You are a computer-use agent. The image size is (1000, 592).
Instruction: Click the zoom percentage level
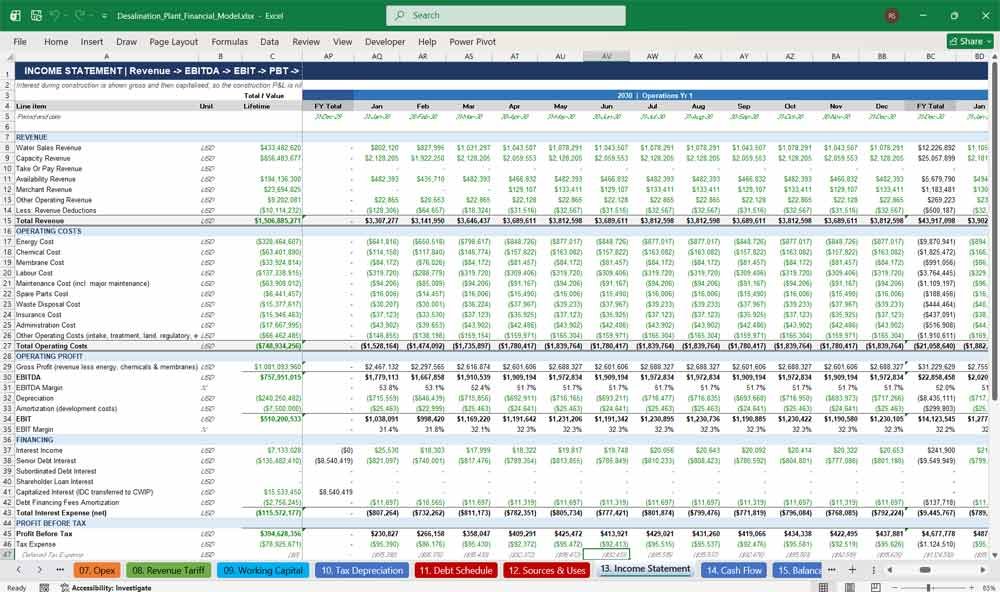point(989,588)
